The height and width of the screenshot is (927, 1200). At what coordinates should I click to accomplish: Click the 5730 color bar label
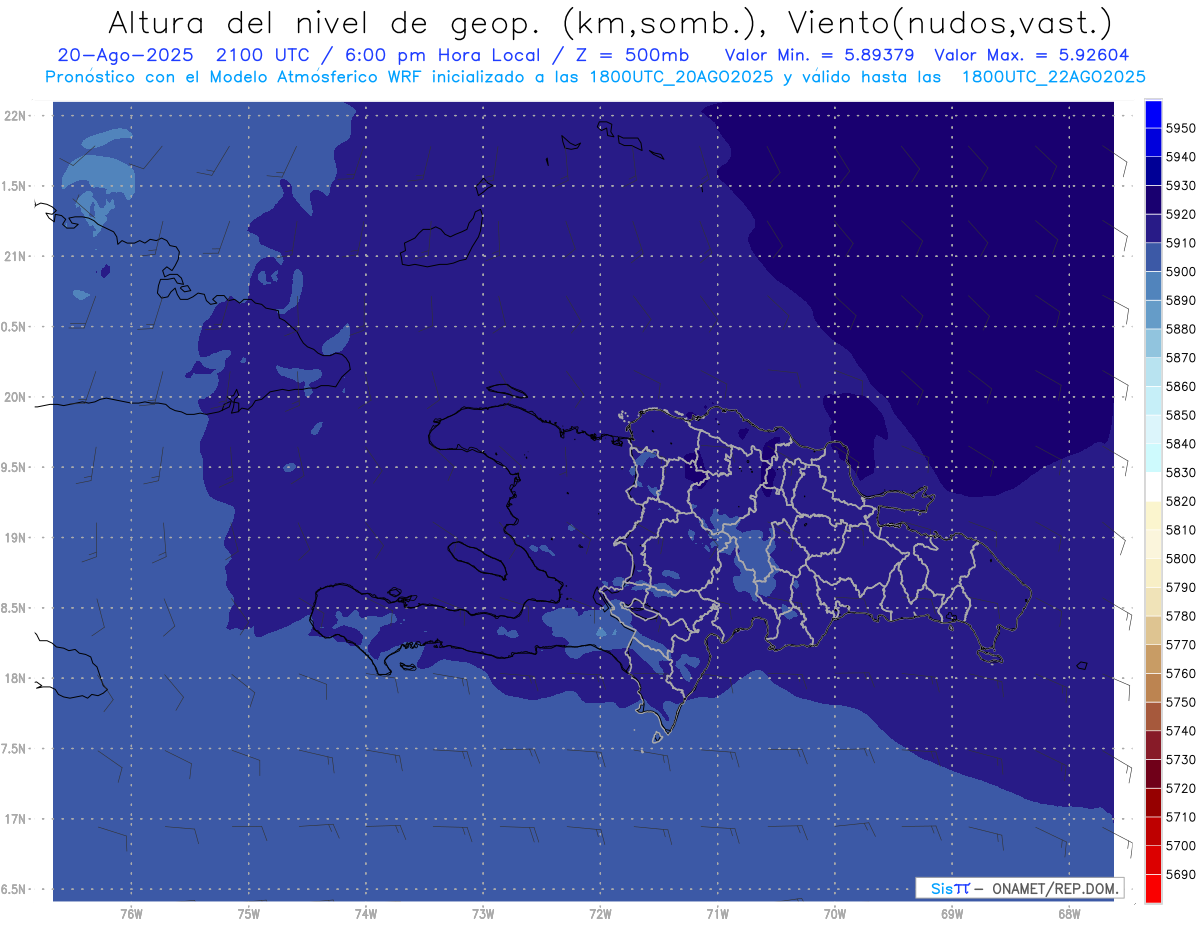click(x=1181, y=759)
